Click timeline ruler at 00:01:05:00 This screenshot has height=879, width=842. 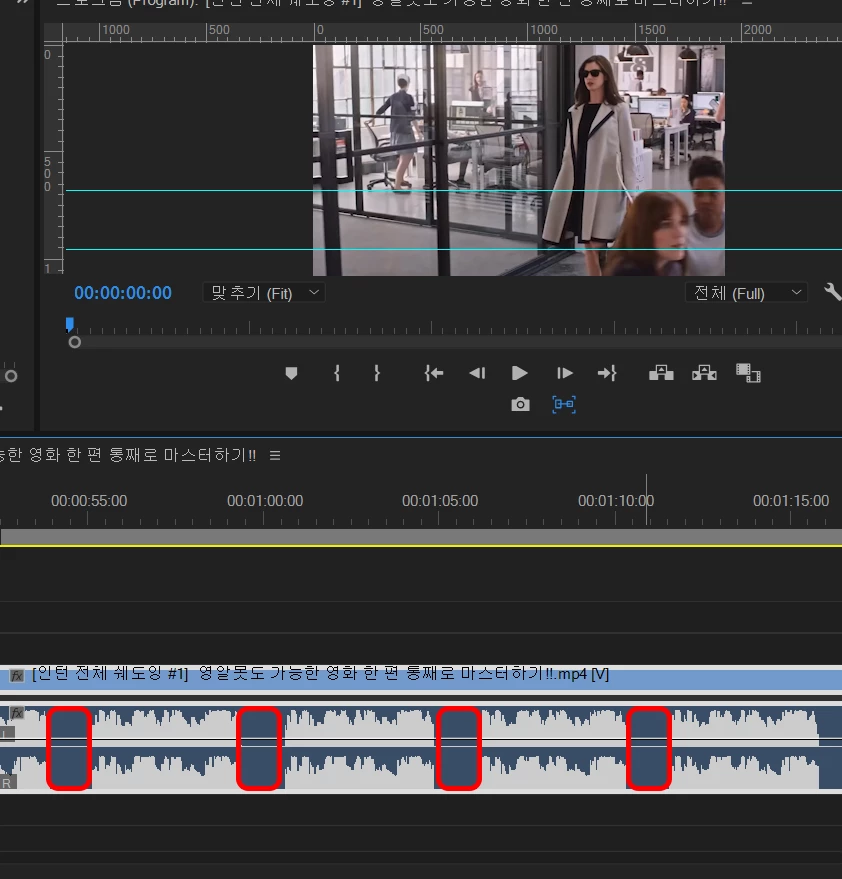439,501
